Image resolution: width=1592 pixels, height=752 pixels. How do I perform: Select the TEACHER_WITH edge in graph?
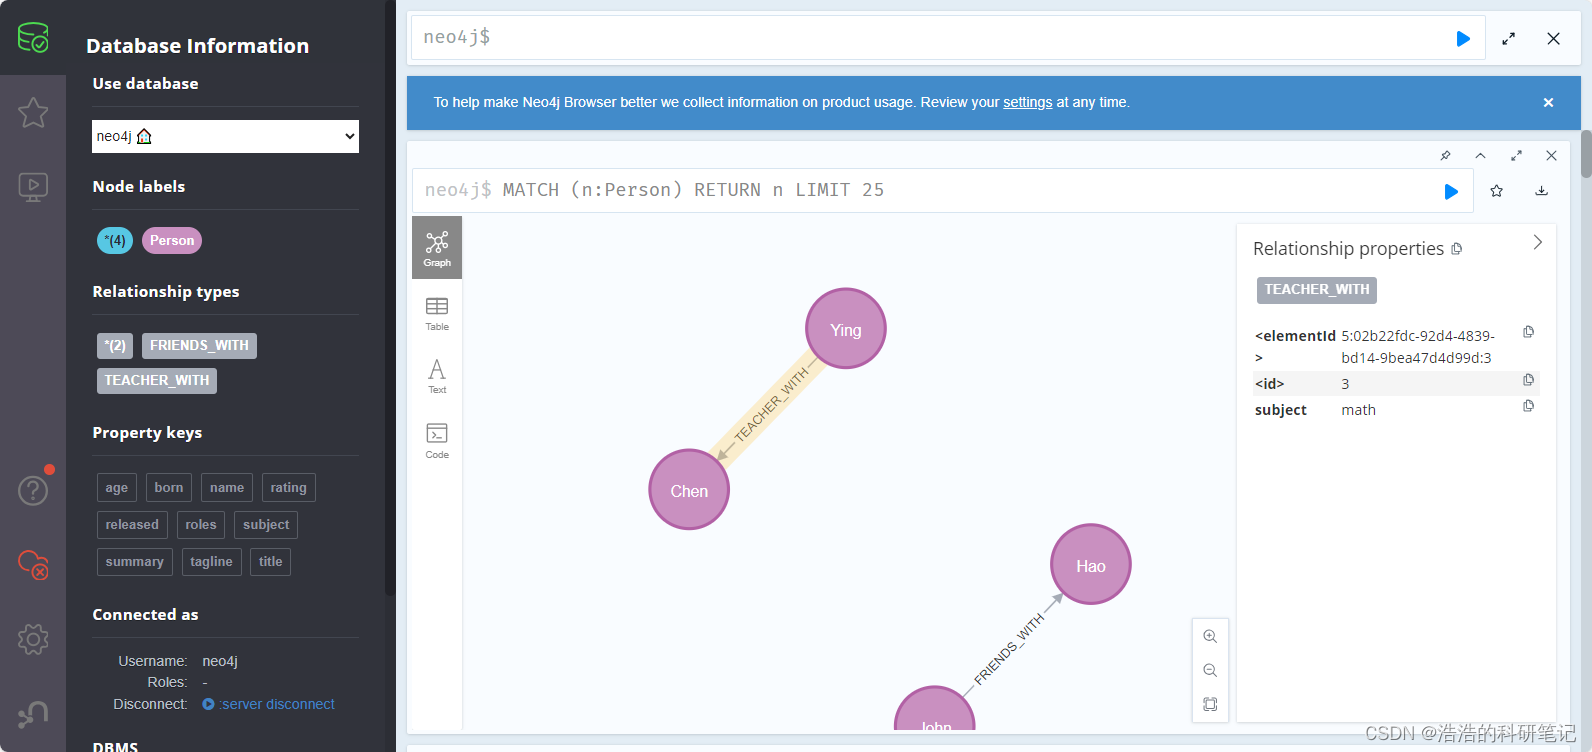click(x=770, y=406)
